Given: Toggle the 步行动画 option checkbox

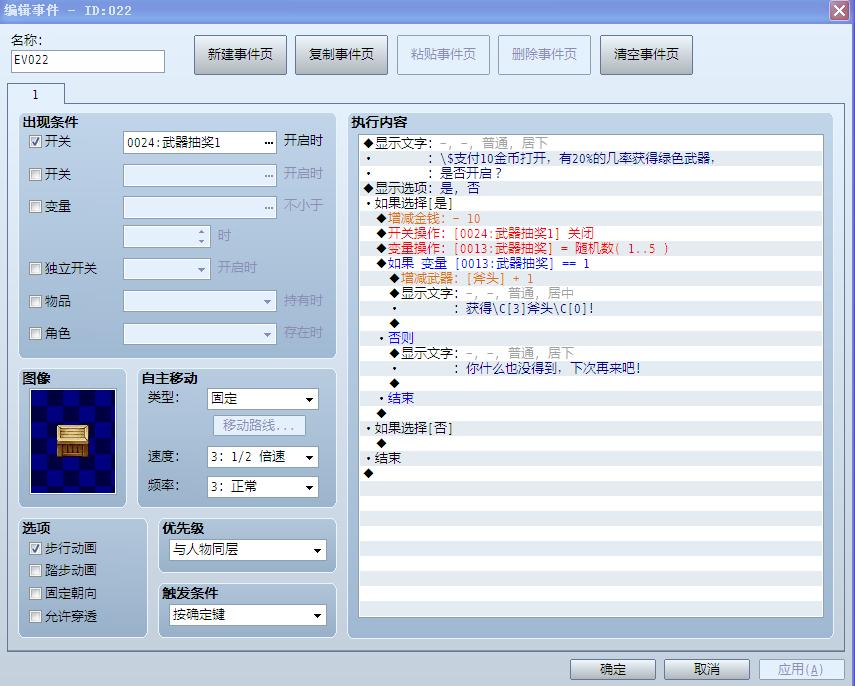Looking at the screenshot, I should 35,548.
